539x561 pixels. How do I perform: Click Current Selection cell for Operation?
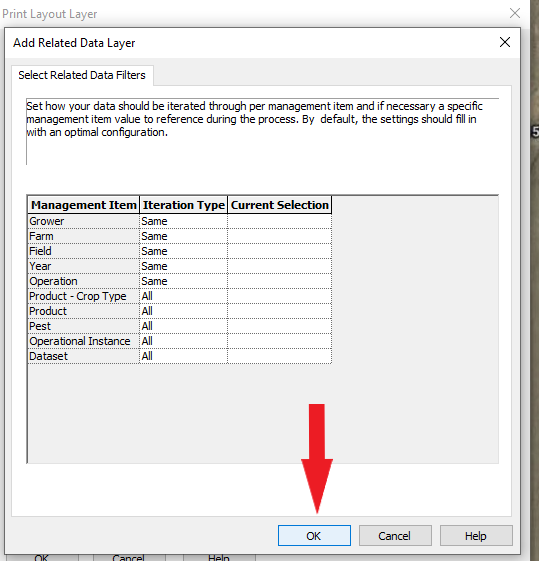pyautogui.click(x=279, y=281)
